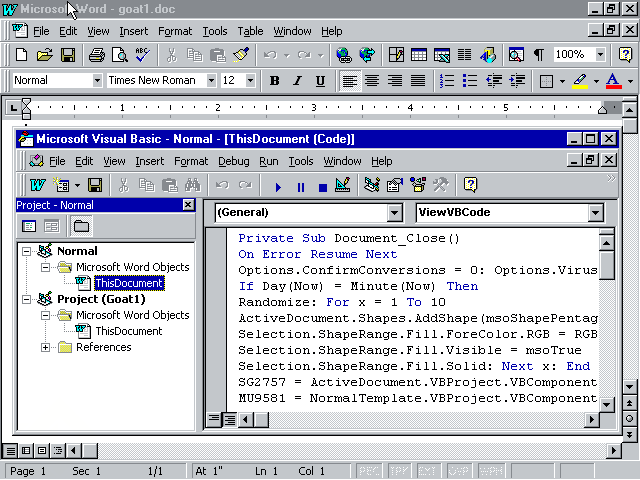Toggle Italic formatting

click(298, 81)
